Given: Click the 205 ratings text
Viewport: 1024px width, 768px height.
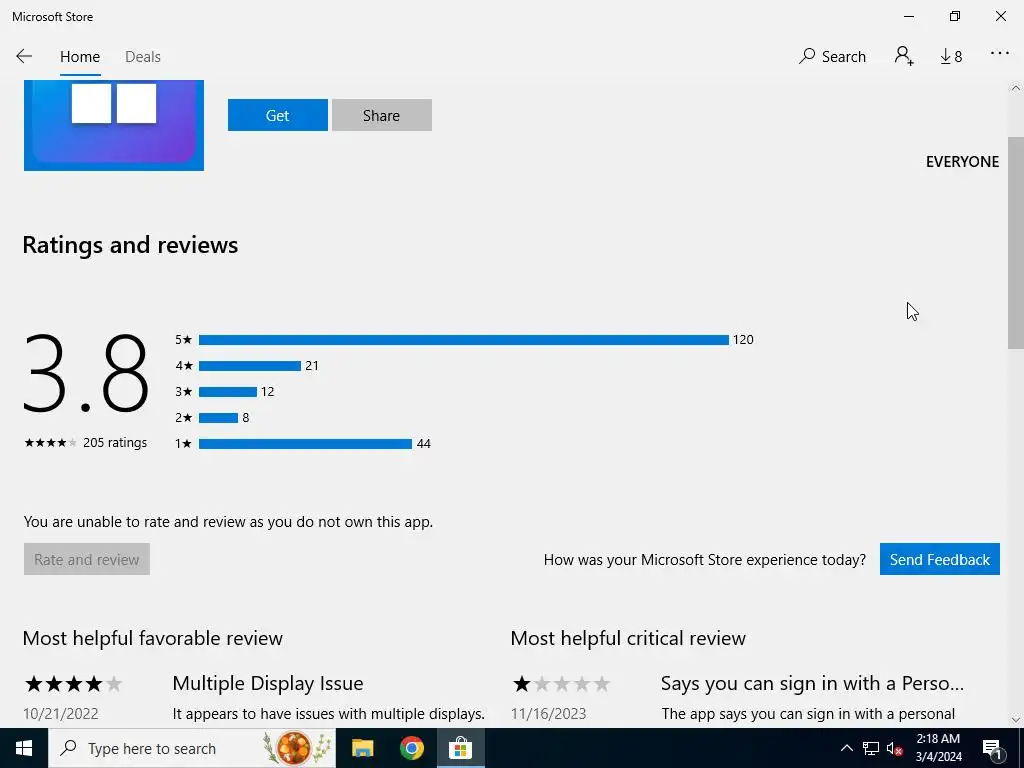Looking at the screenshot, I should (x=115, y=443).
